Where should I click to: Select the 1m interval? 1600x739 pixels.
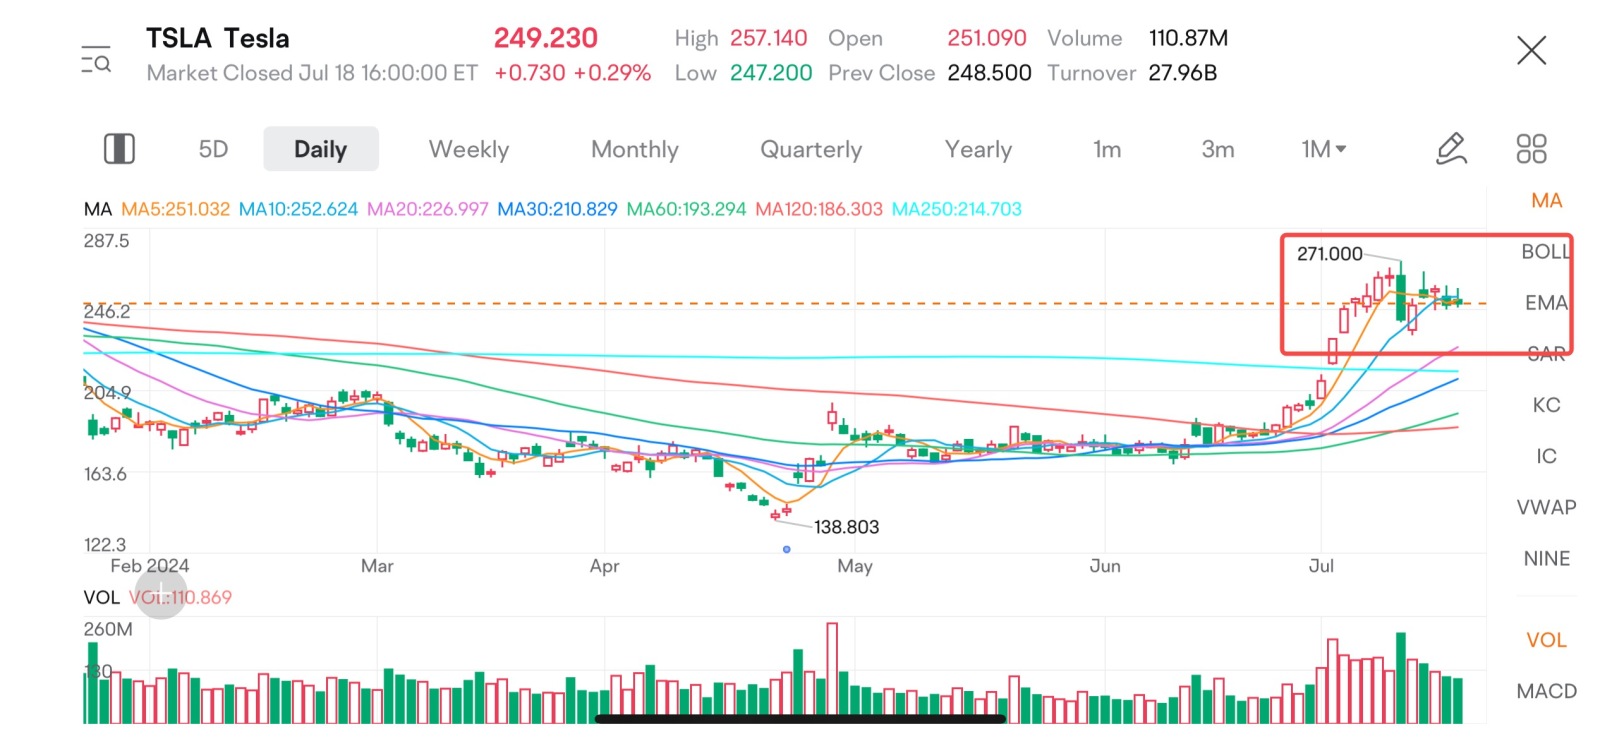coord(1107,149)
